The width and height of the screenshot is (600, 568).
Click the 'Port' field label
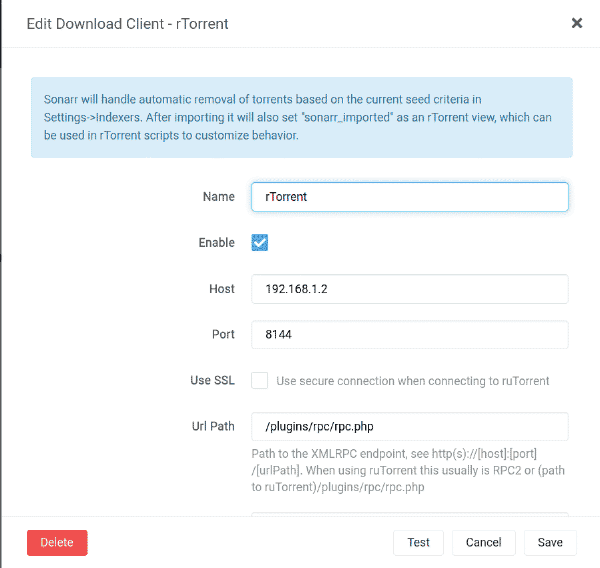click(223, 335)
